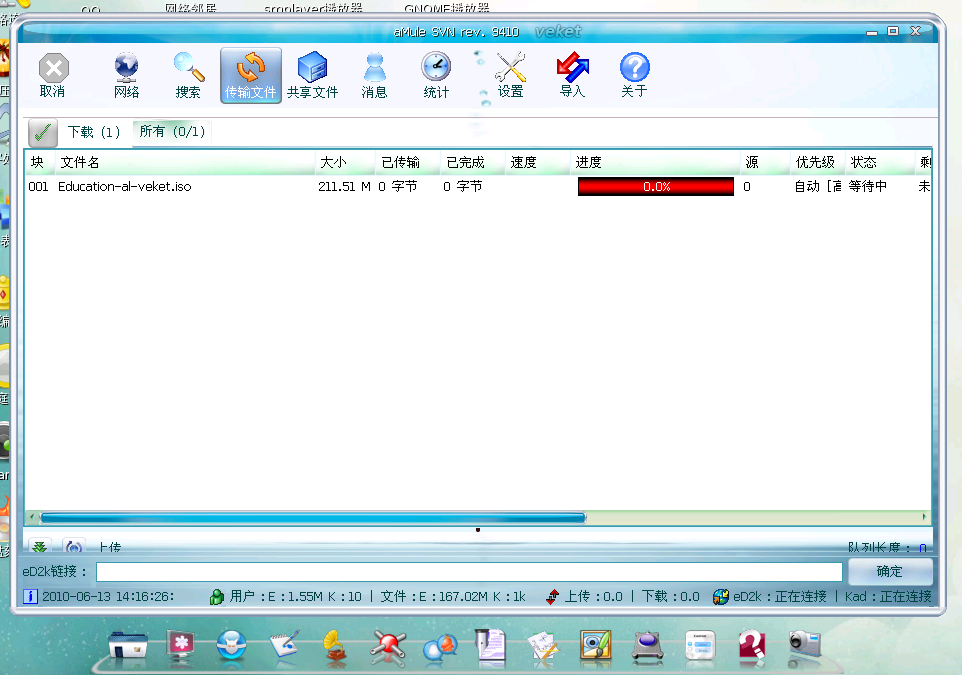Switch to the 所有 (0/1) category tab
The image size is (962, 675).
[172, 131]
